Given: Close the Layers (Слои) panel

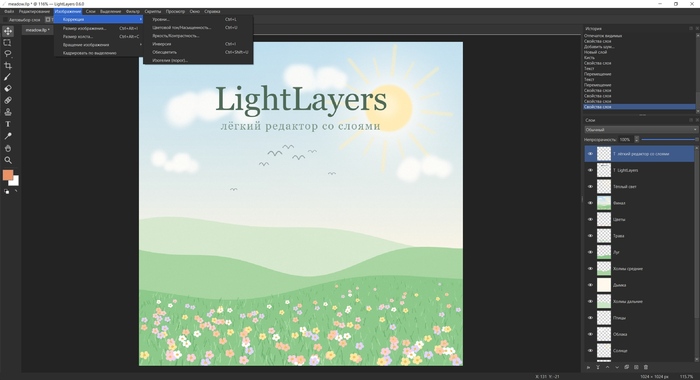Looking at the screenshot, I should [x=697, y=120].
